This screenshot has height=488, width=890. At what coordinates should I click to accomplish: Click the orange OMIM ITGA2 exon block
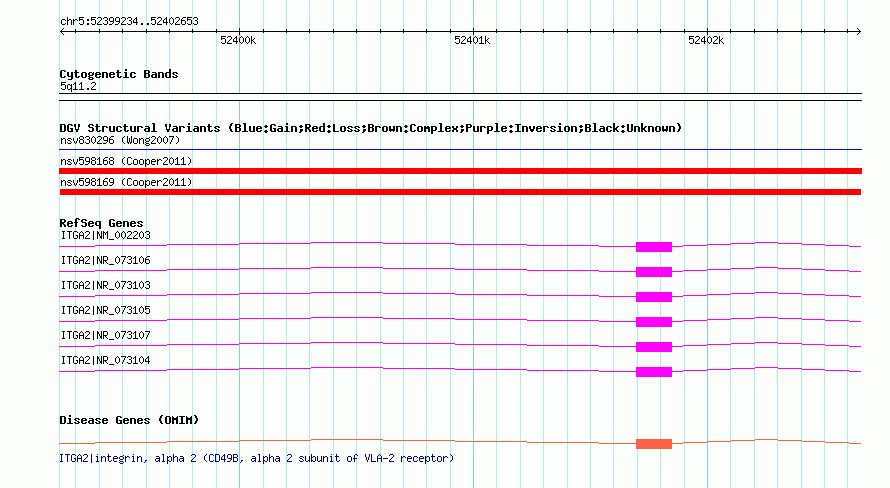click(654, 444)
